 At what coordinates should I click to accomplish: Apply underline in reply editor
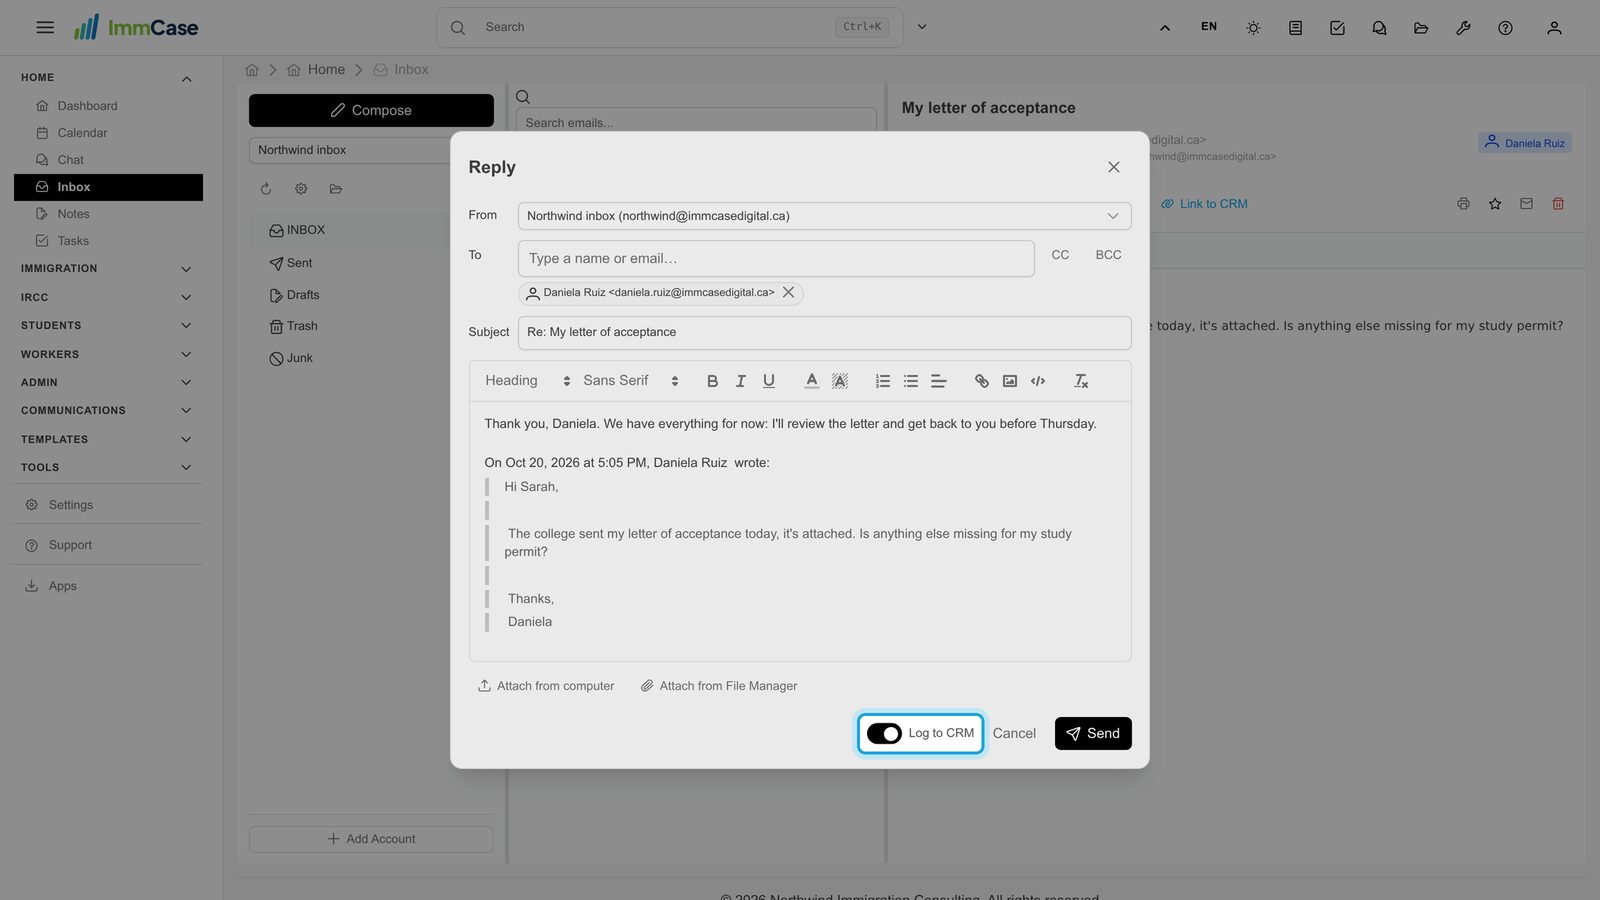768,381
